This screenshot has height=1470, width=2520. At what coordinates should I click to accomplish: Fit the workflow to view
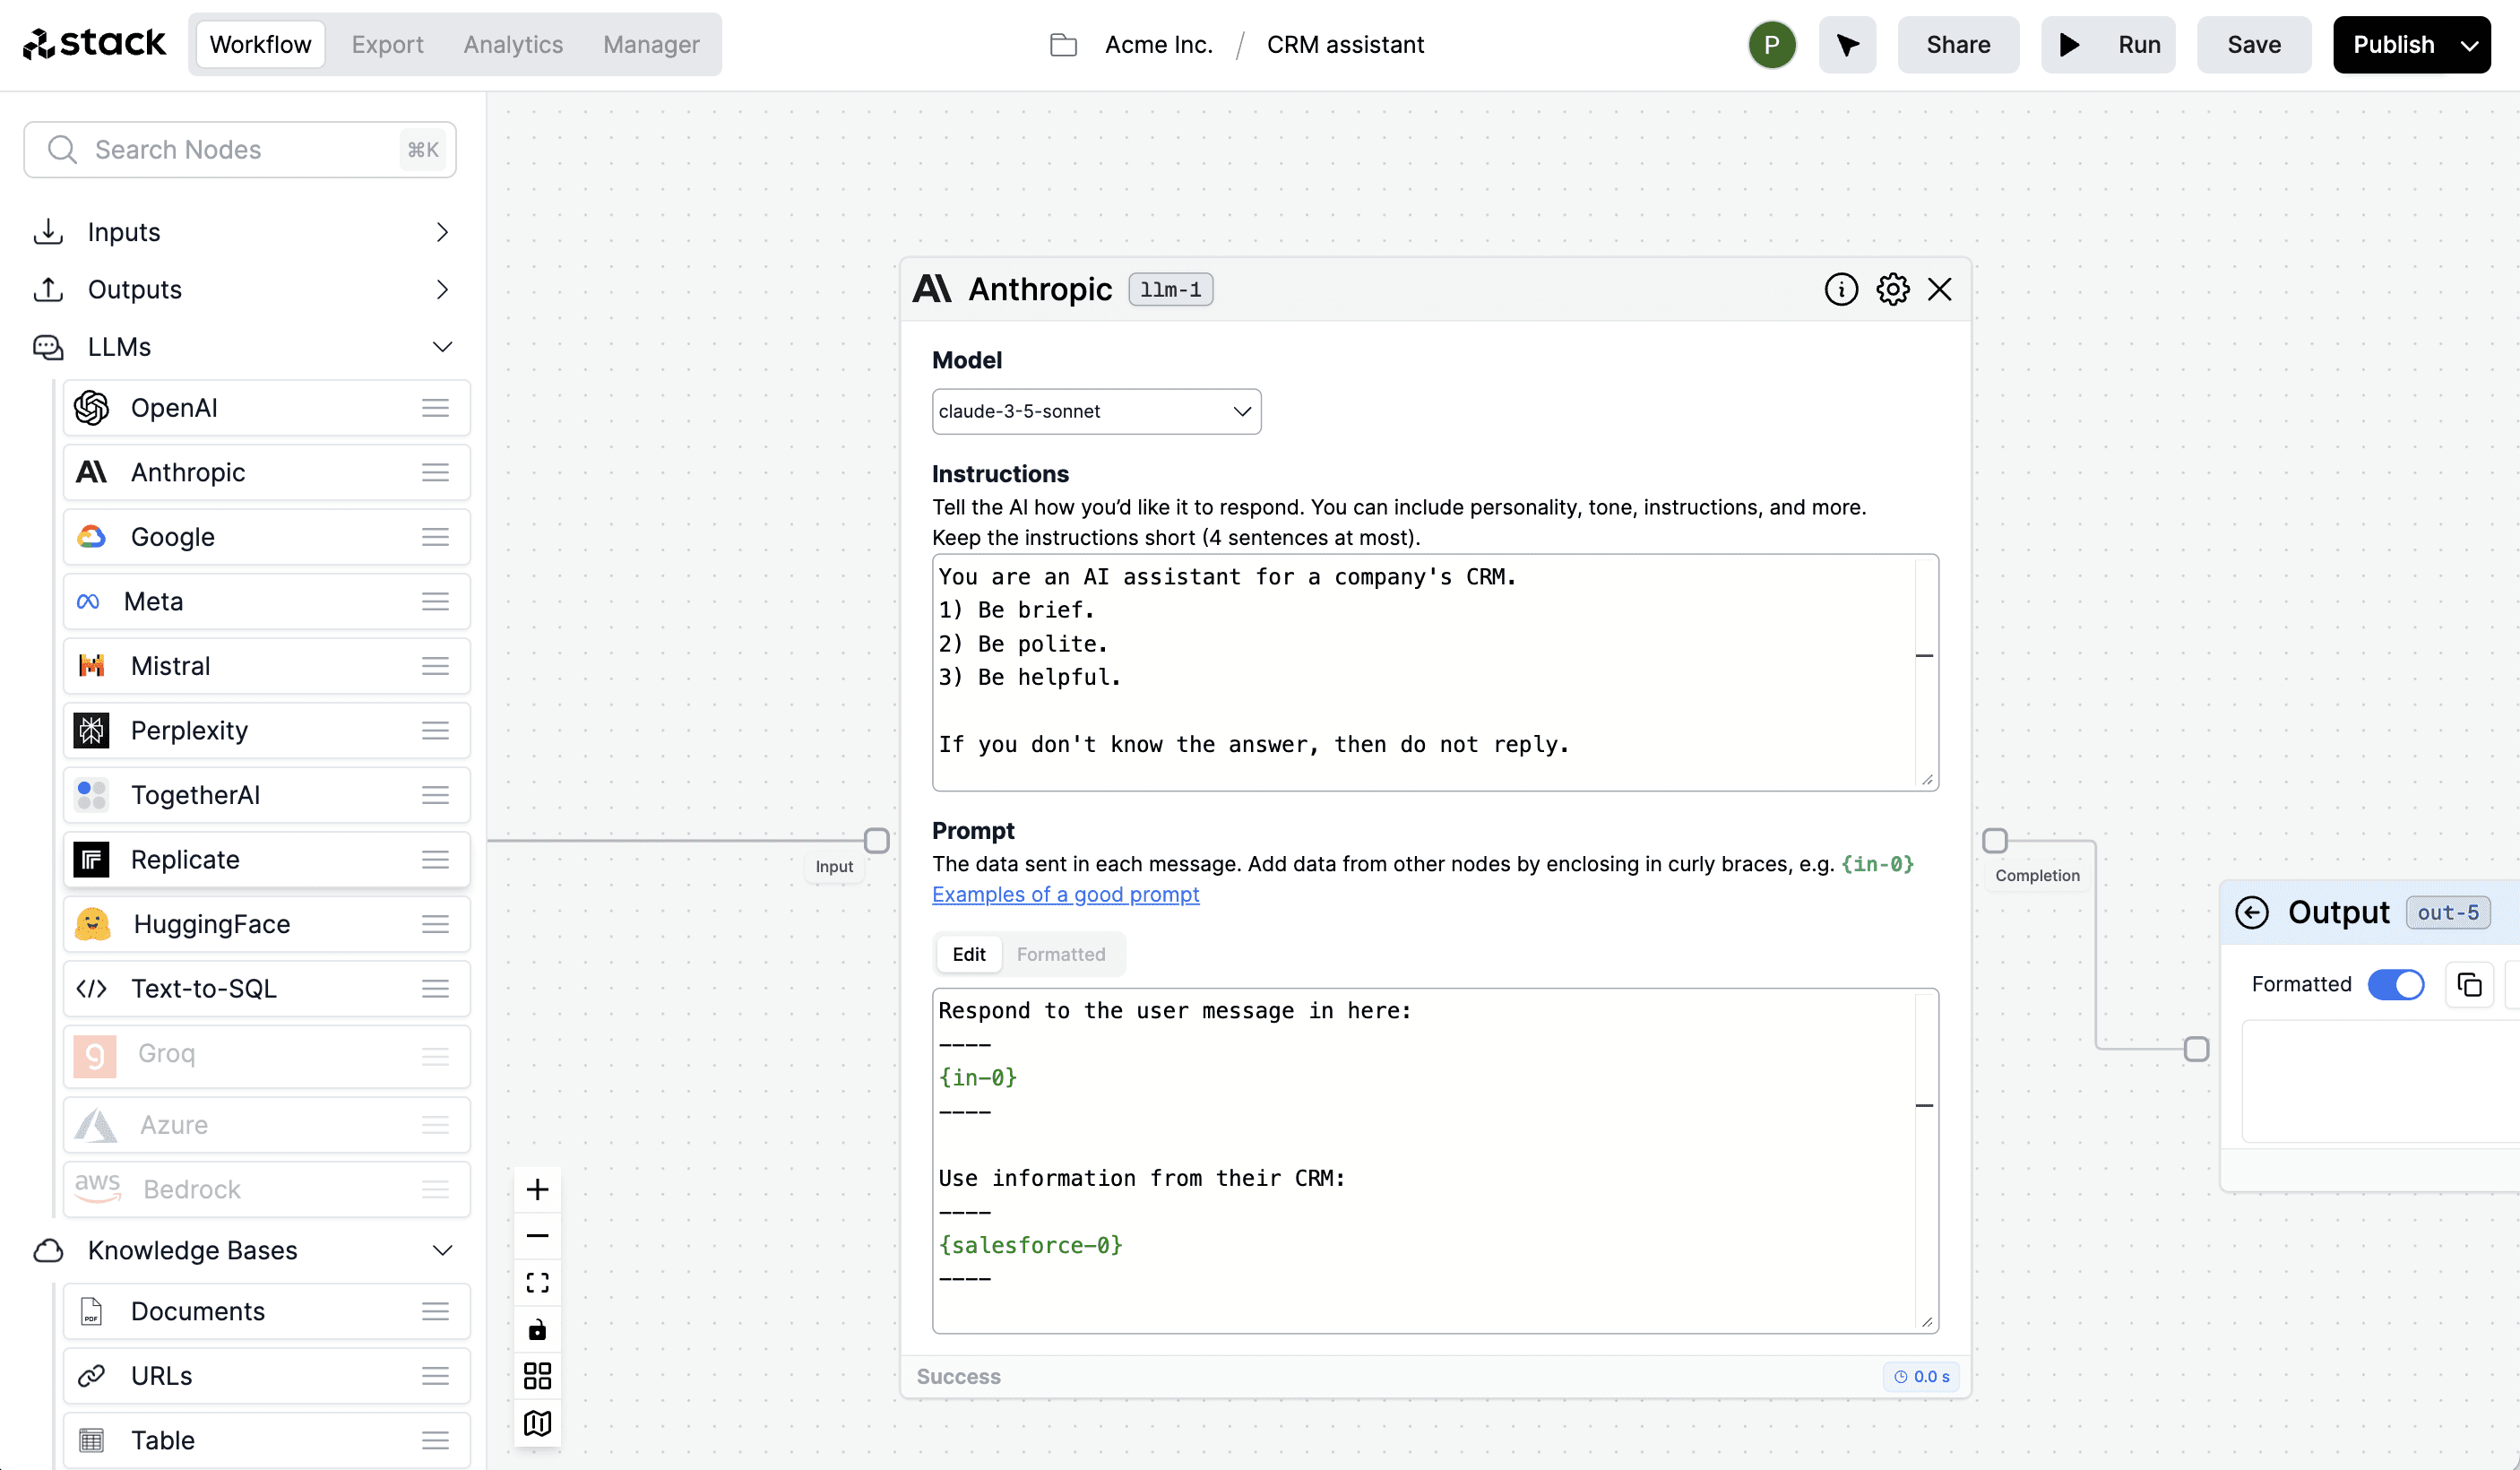point(537,1283)
